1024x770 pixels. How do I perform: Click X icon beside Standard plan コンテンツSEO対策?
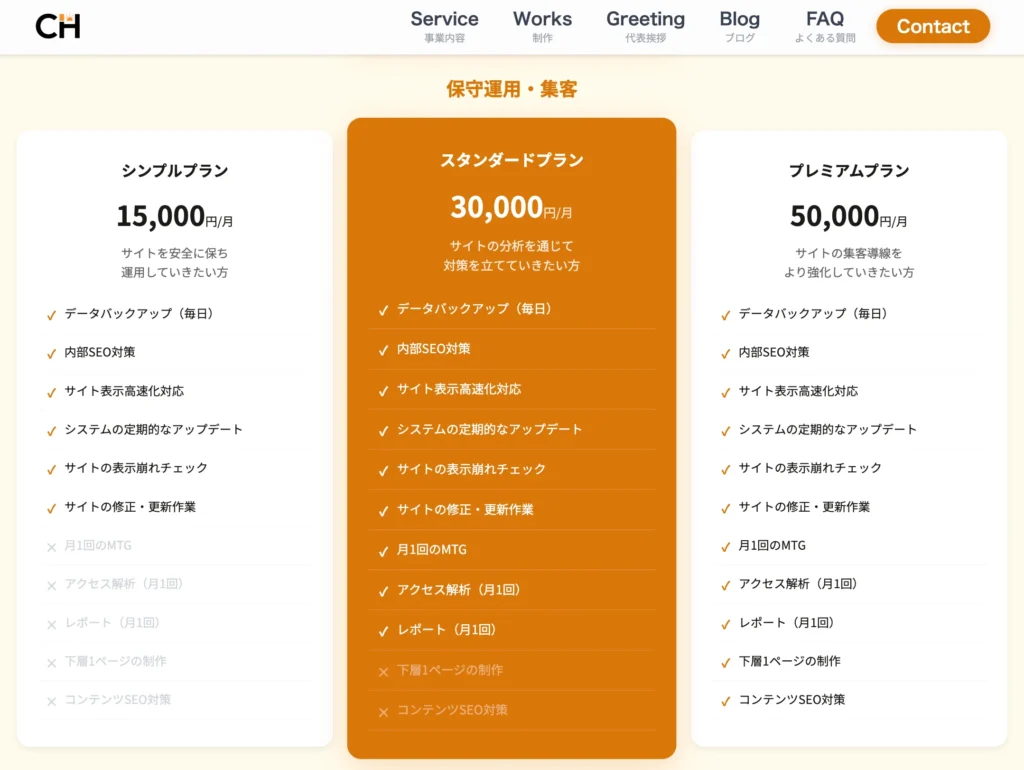pyautogui.click(x=383, y=712)
